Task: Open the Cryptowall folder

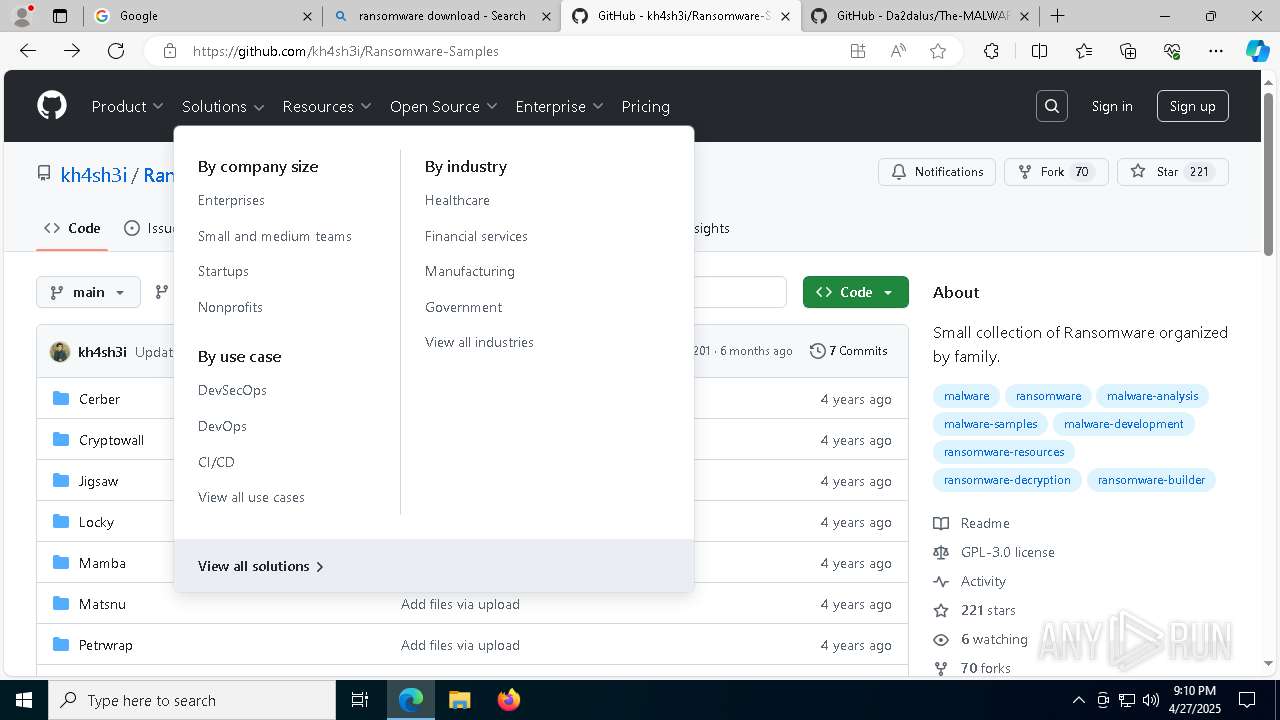Action: (x=111, y=440)
